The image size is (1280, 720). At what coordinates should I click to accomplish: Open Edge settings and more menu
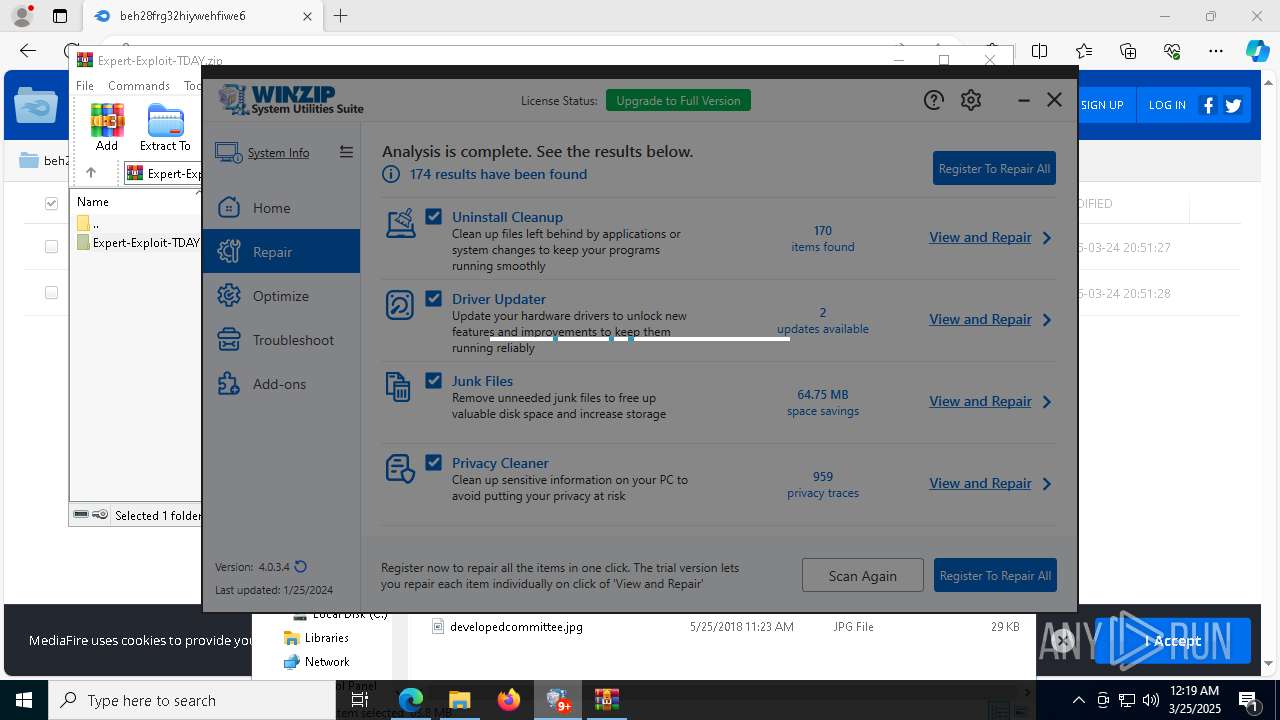click(x=1216, y=51)
